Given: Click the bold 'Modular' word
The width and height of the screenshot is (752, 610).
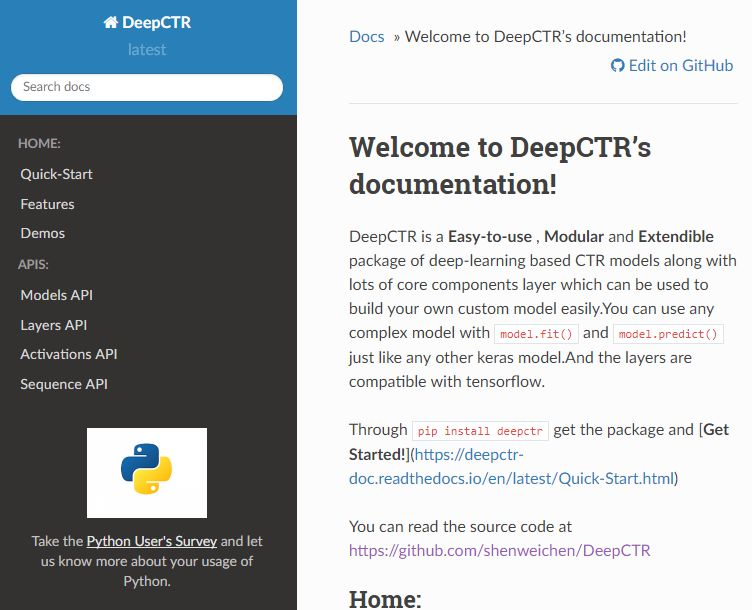Looking at the screenshot, I should 574,237.
